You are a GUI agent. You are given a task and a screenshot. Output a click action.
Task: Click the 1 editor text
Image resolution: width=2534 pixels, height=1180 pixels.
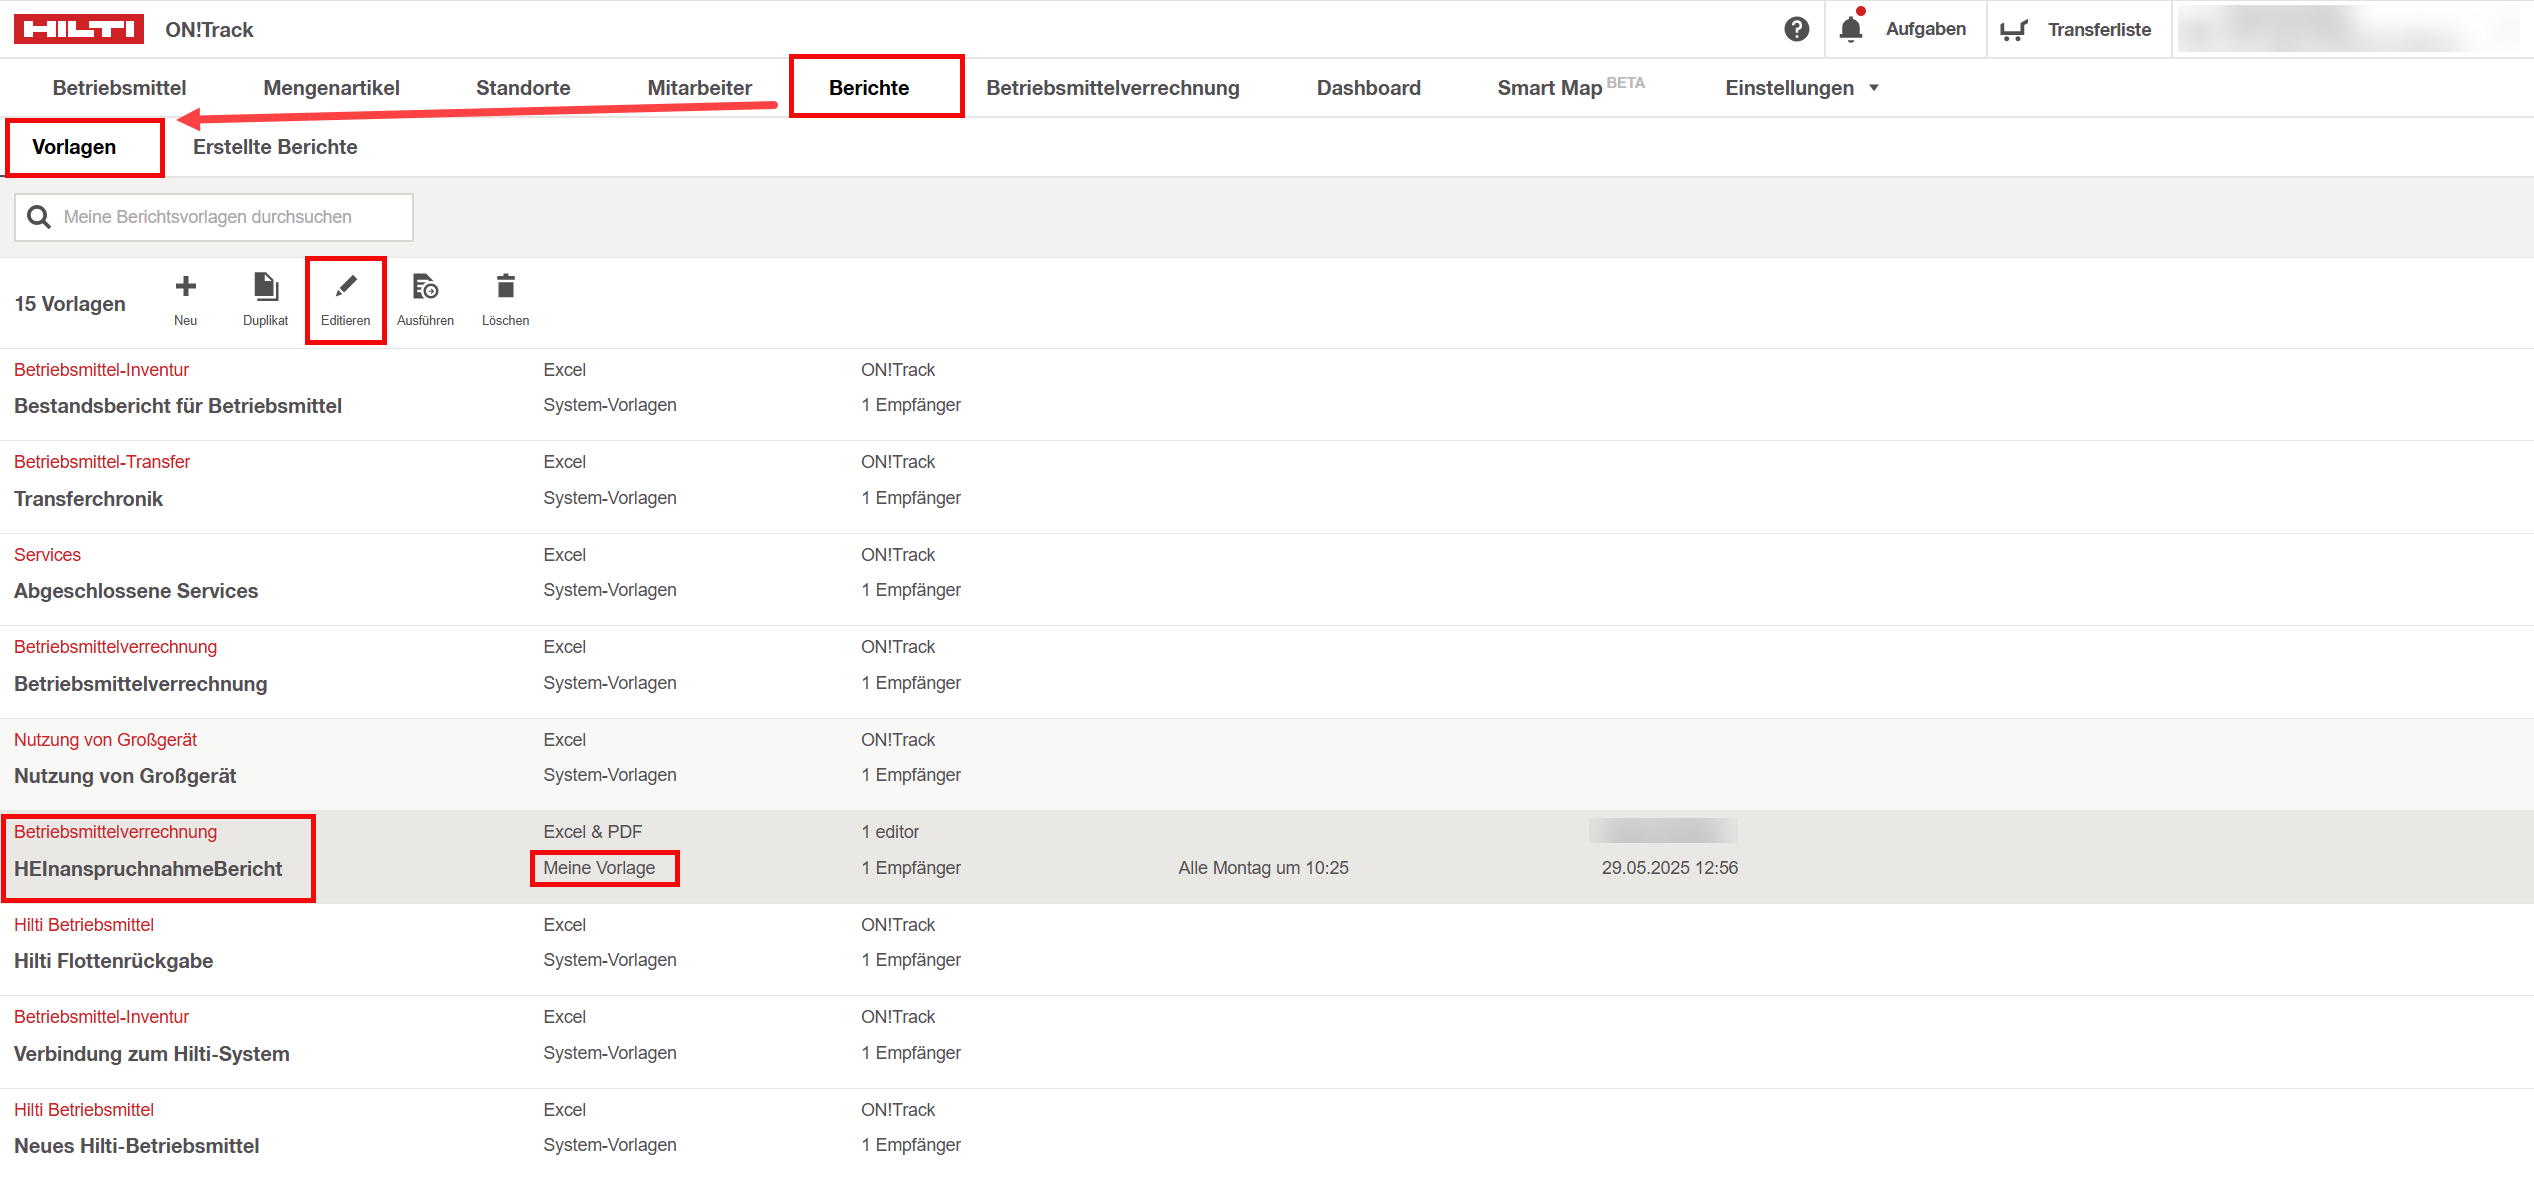pos(890,832)
